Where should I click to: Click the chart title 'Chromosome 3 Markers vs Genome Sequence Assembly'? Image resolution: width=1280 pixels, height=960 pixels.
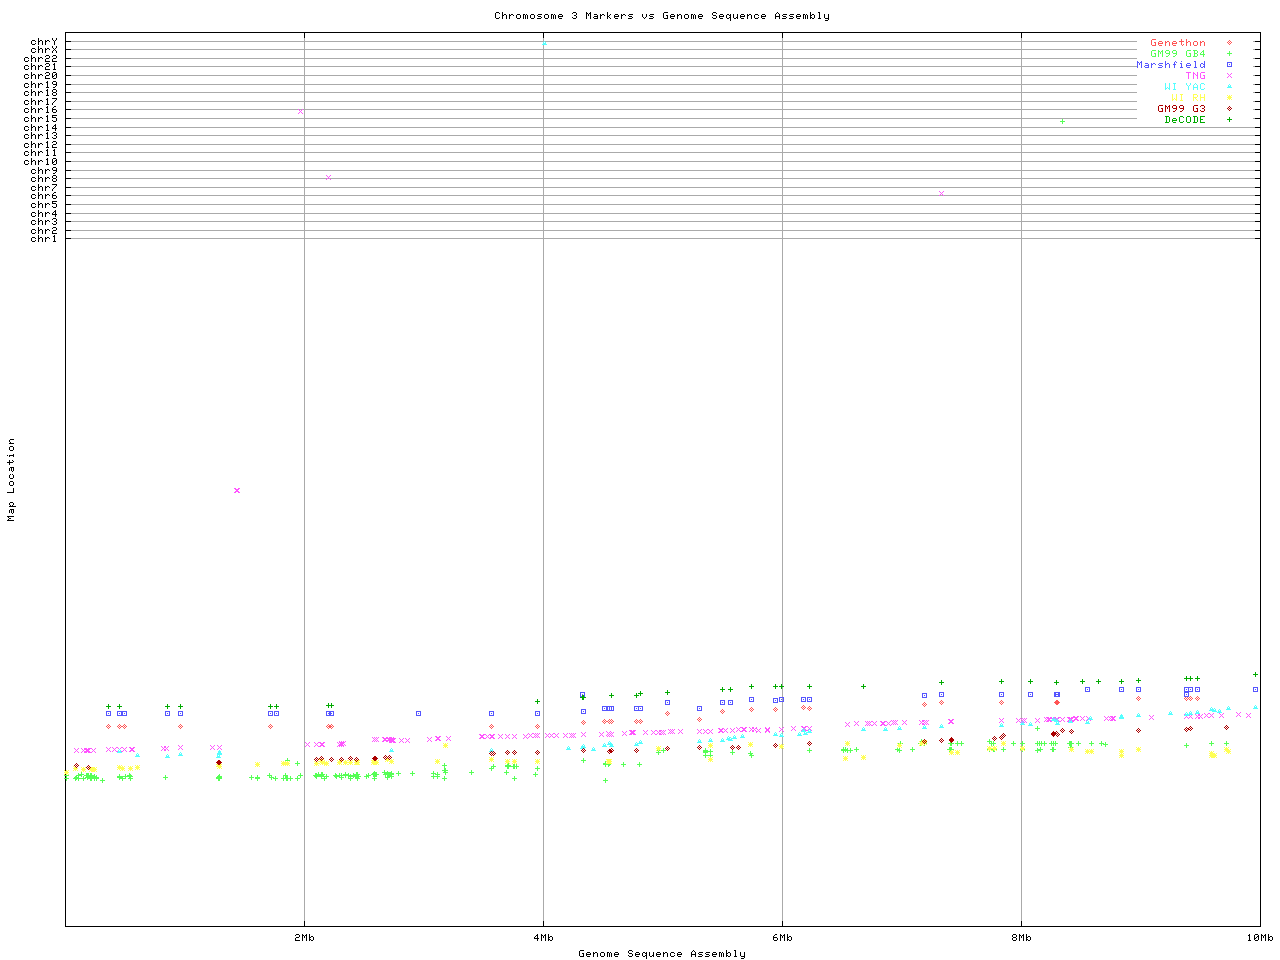click(x=661, y=15)
